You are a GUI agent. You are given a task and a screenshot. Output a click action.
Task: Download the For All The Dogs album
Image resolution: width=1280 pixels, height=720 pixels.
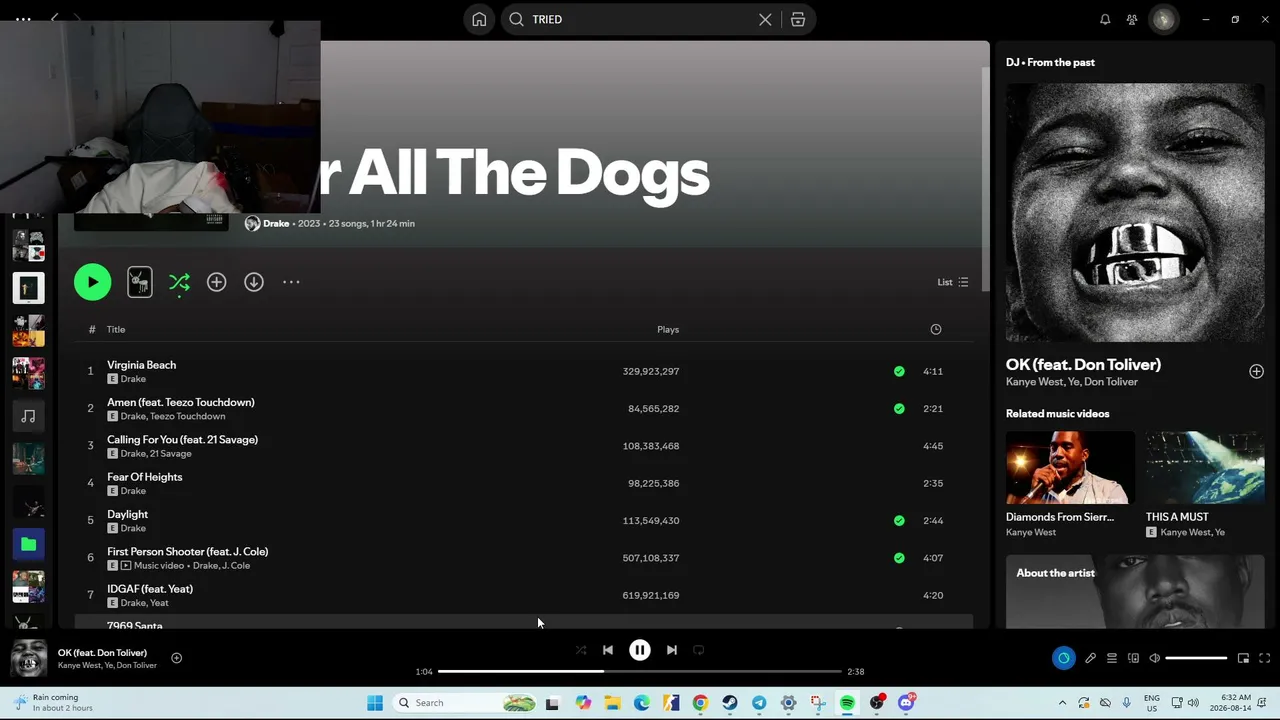click(254, 282)
